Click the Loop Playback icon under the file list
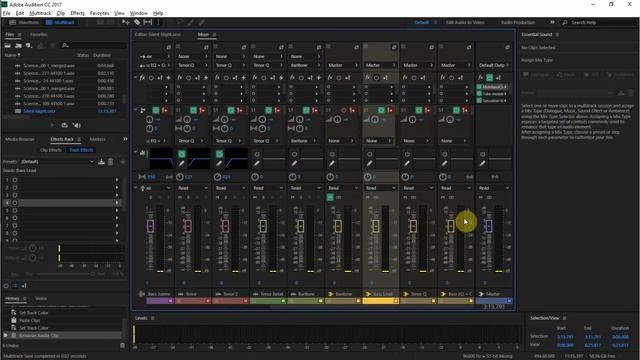 click(x=64, y=125)
